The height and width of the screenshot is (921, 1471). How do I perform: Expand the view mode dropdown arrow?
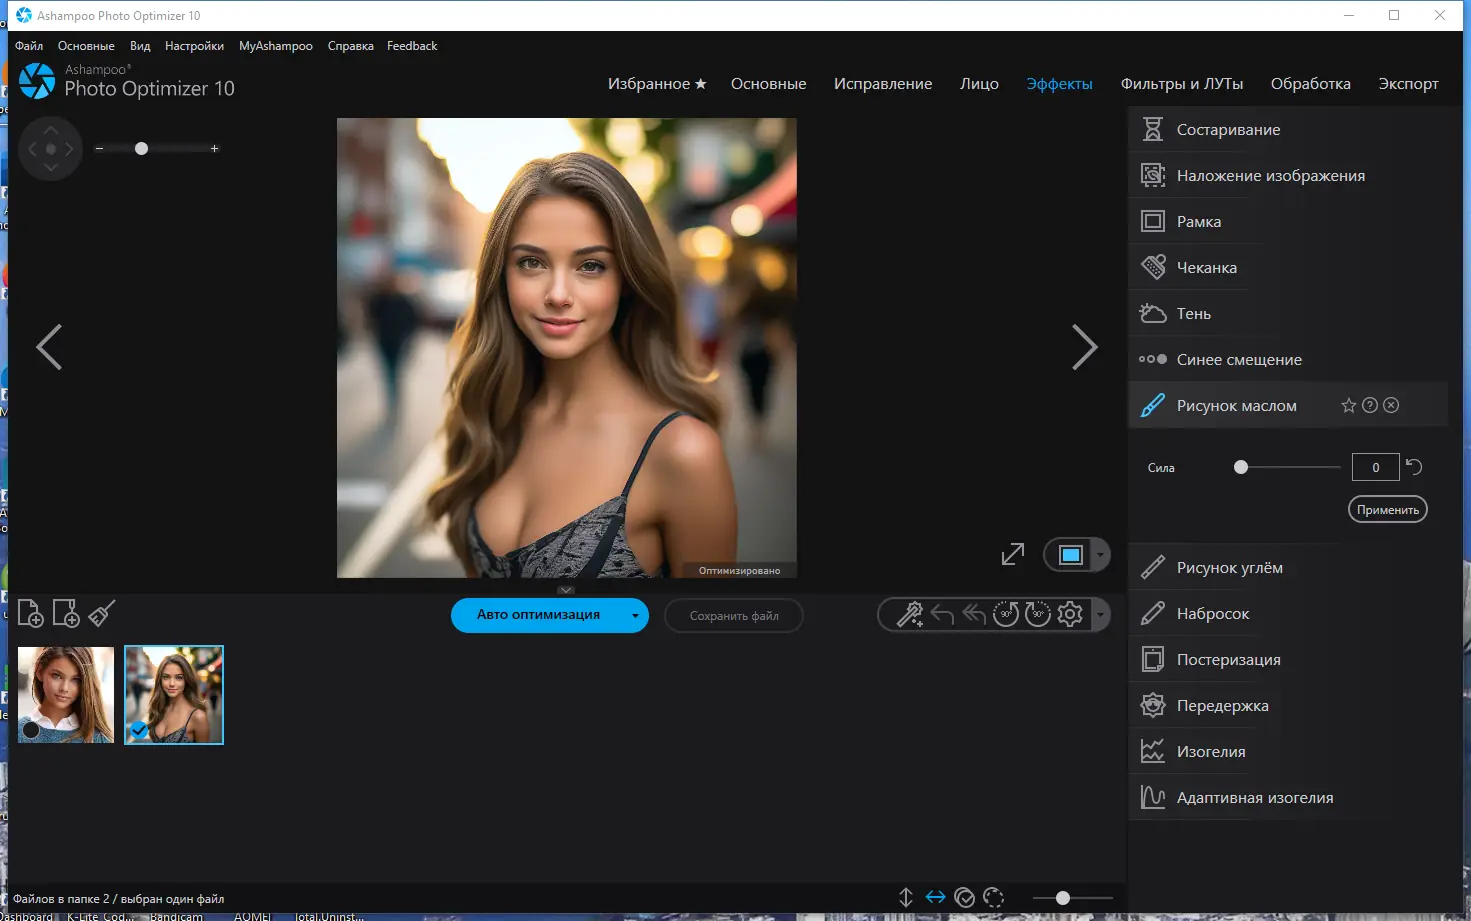1100,554
